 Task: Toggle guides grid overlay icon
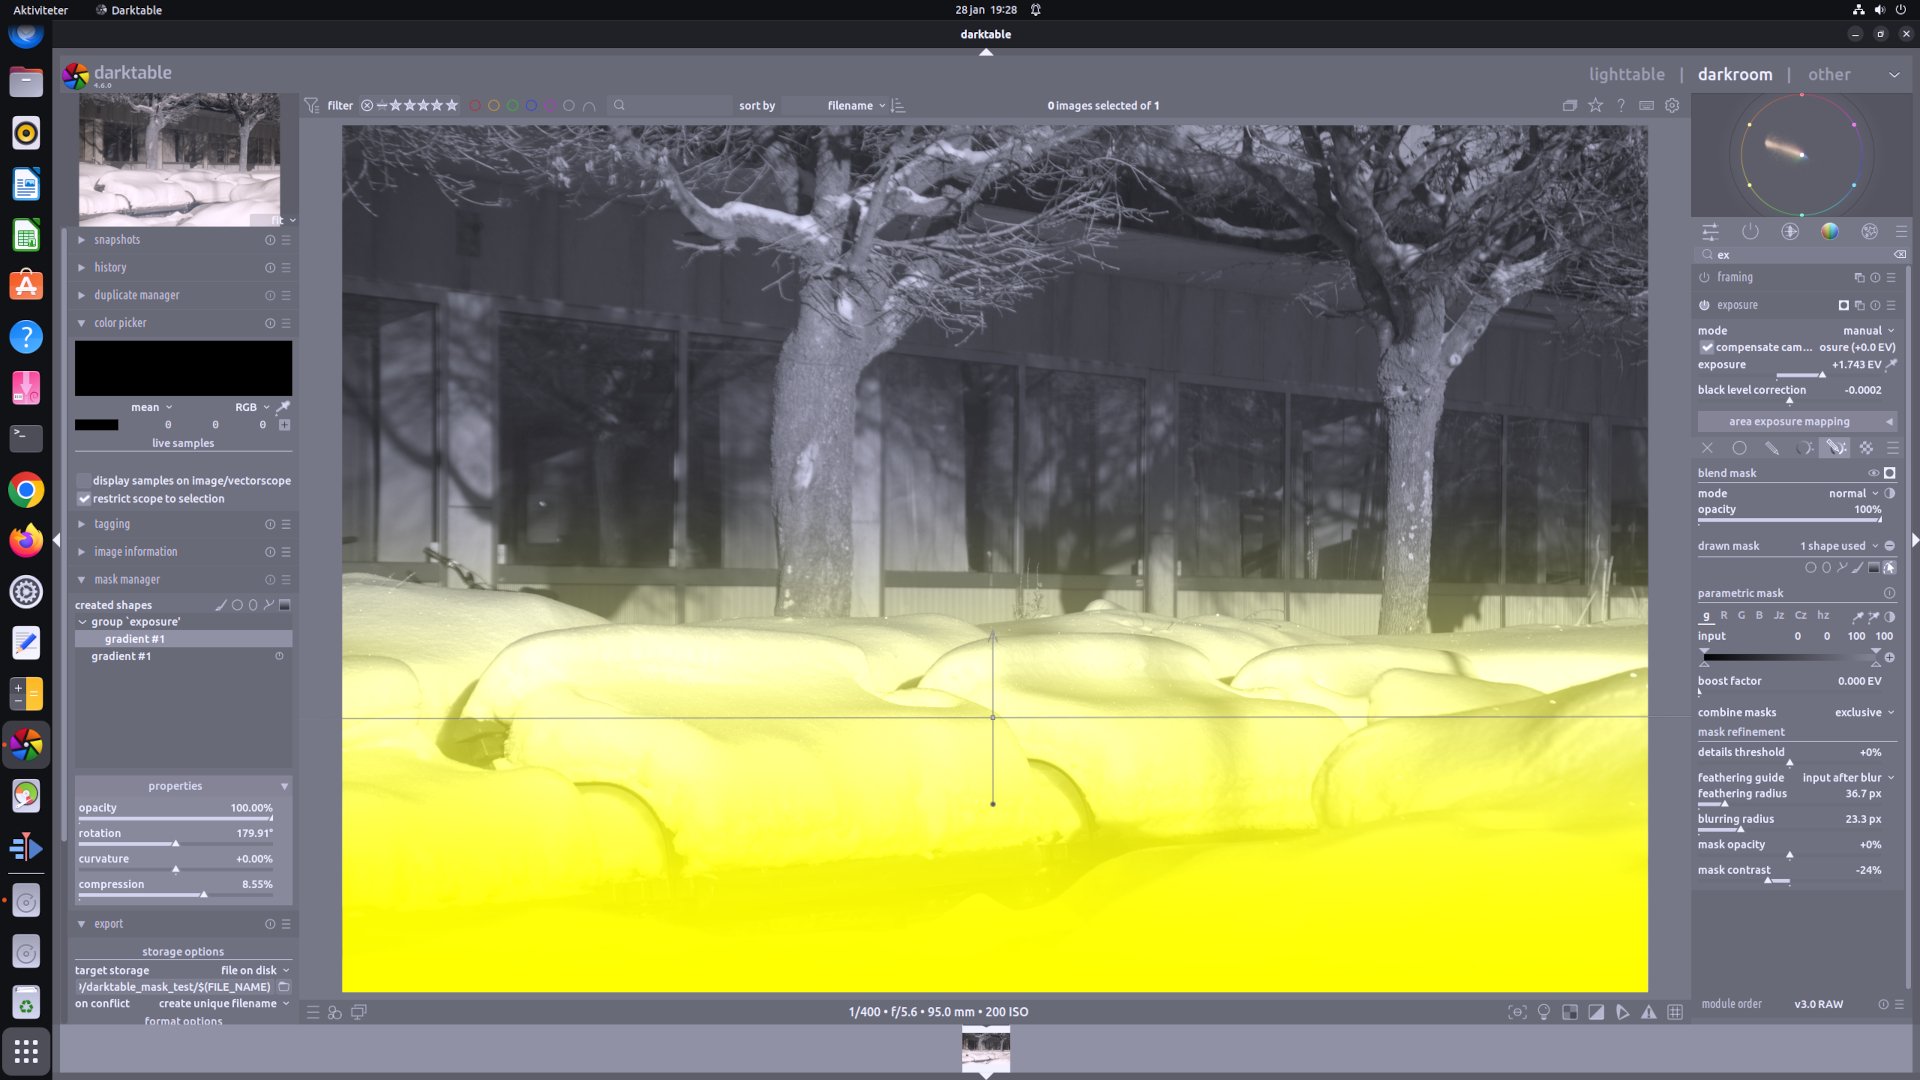(1675, 1012)
